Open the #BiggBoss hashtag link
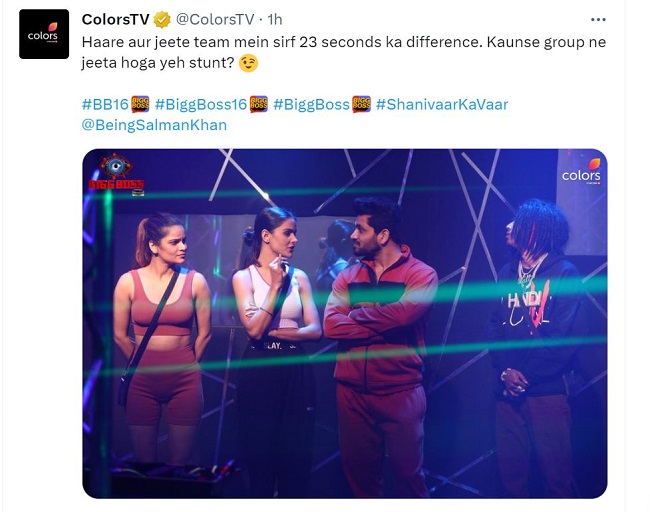Image resolution: width=650 pixels, height=512 pixels. tap(311, 104)
